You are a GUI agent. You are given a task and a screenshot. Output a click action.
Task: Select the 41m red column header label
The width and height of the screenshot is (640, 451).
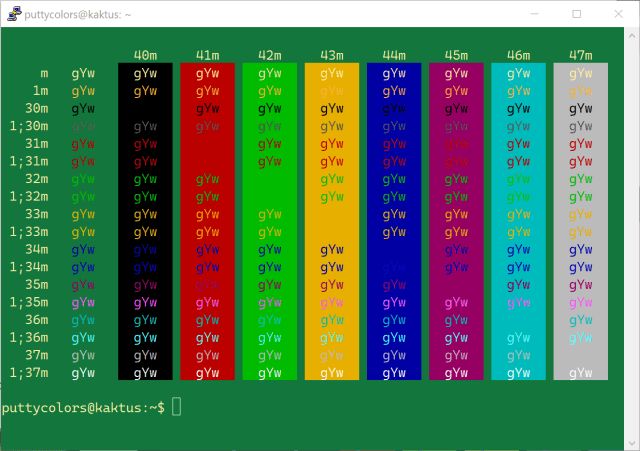(207, 55)
